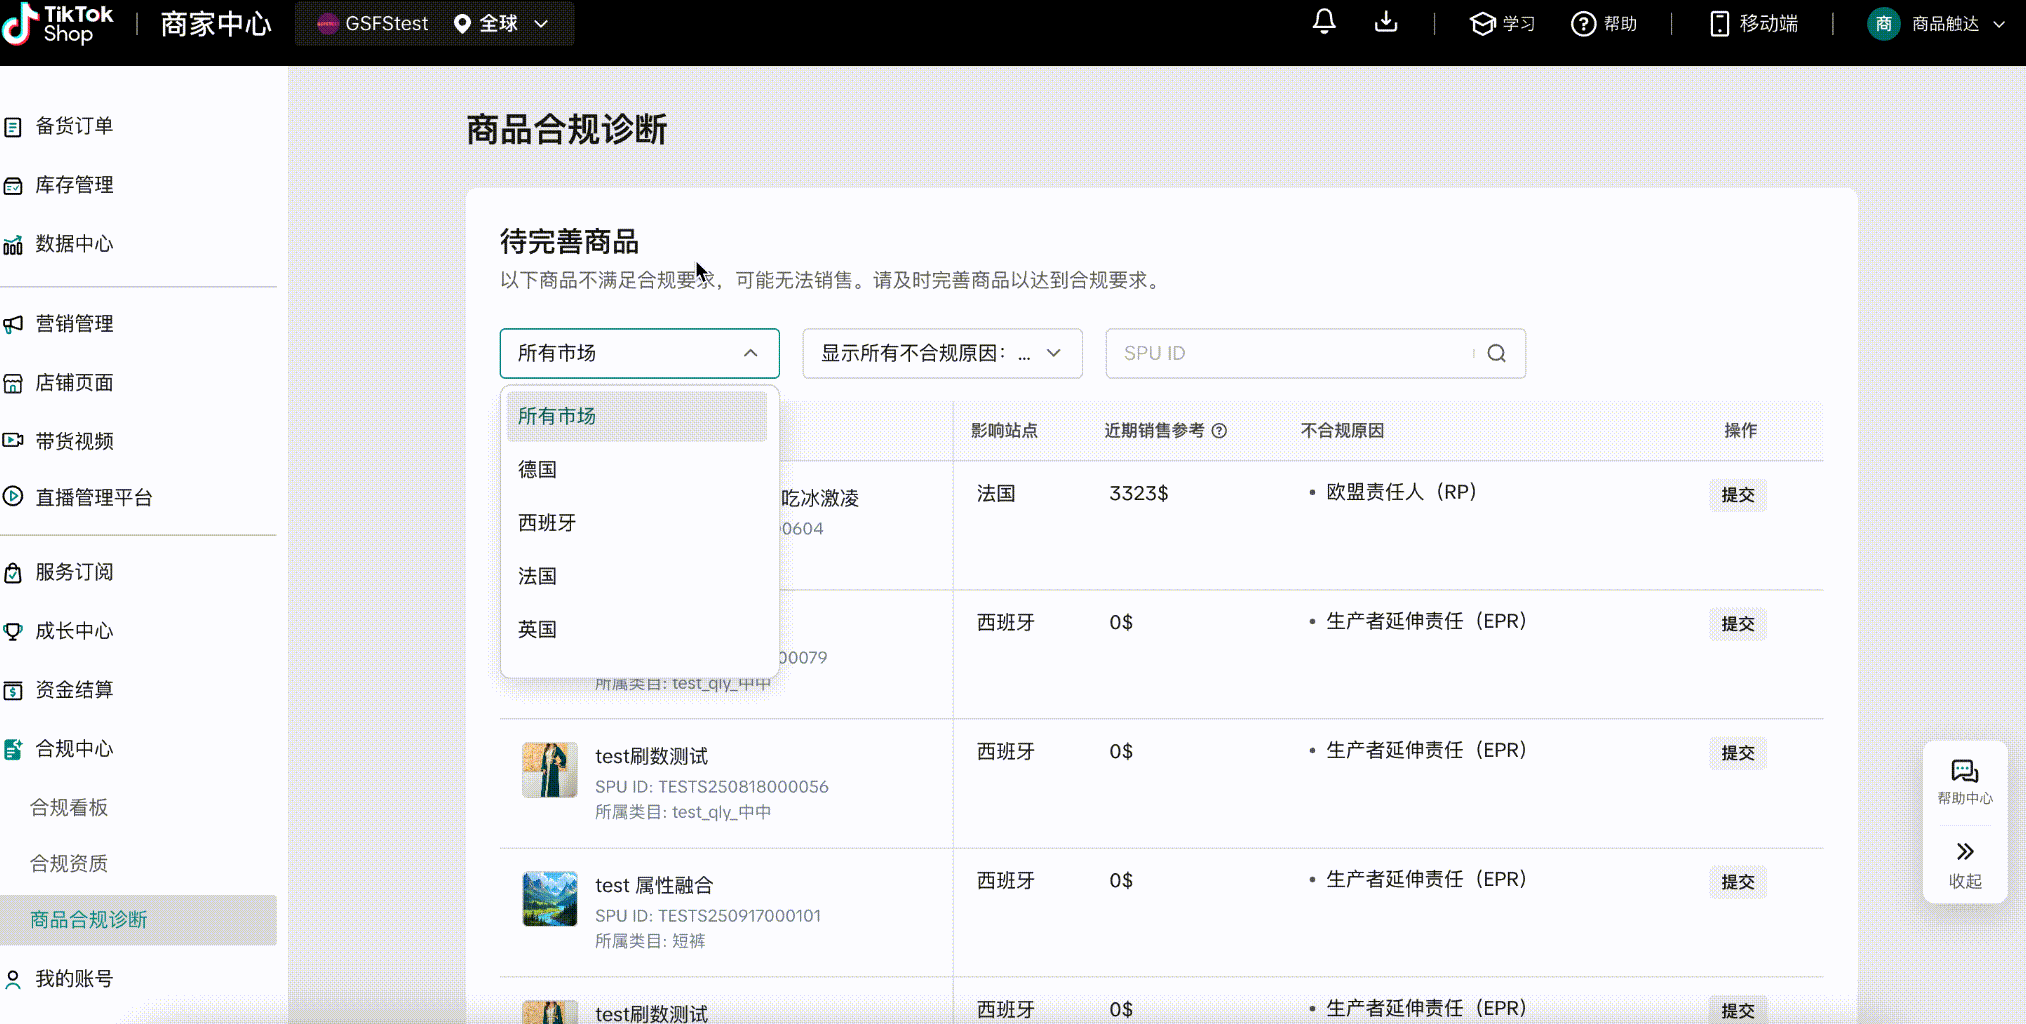Click the info icon beside 近期销售参考
Screen dimensions: 2026x1024
(1219, 431)
